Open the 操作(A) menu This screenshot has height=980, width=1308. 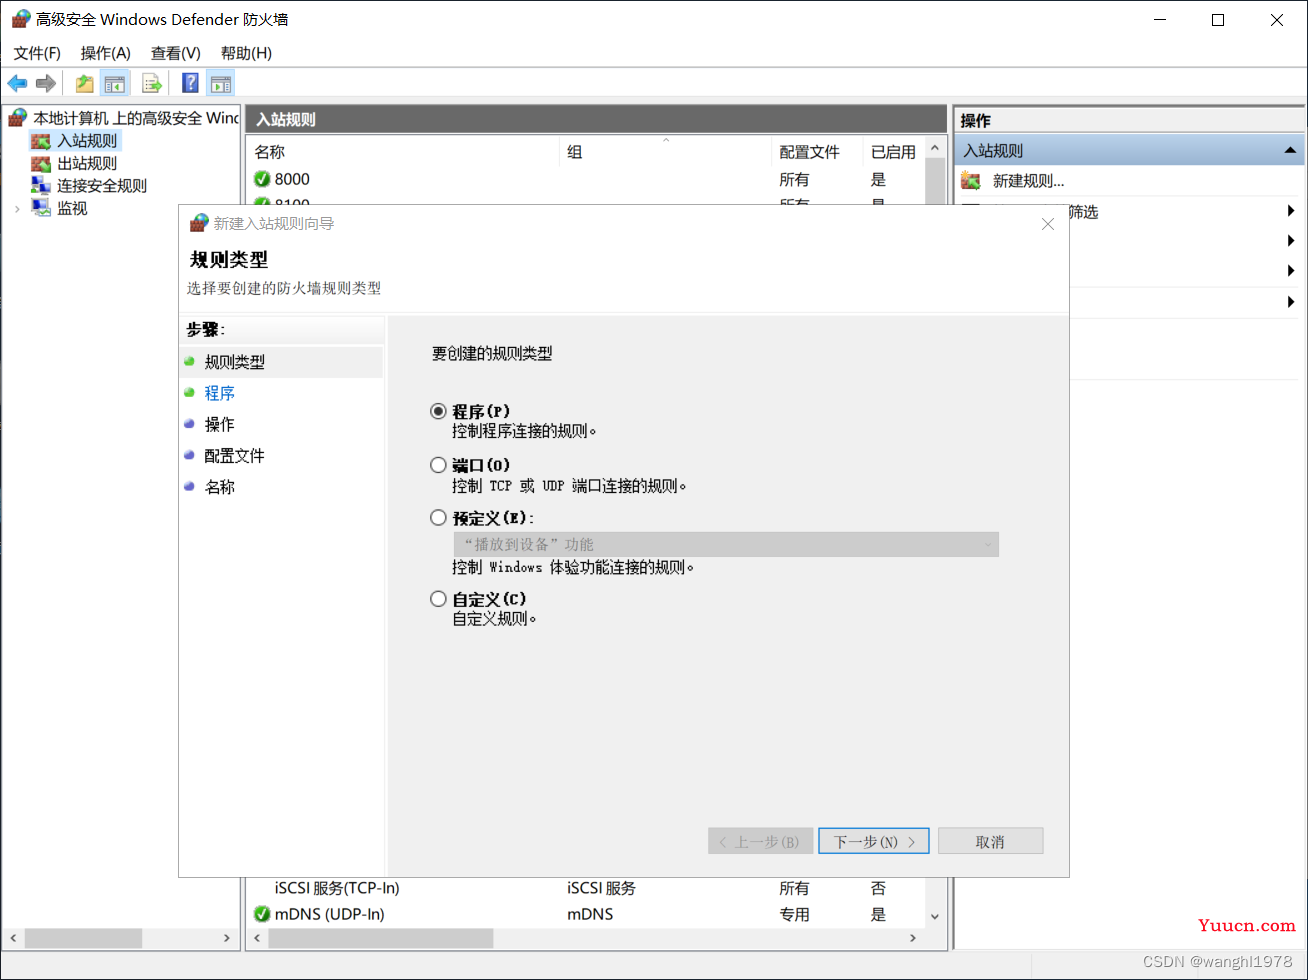(x=106, y=53)
